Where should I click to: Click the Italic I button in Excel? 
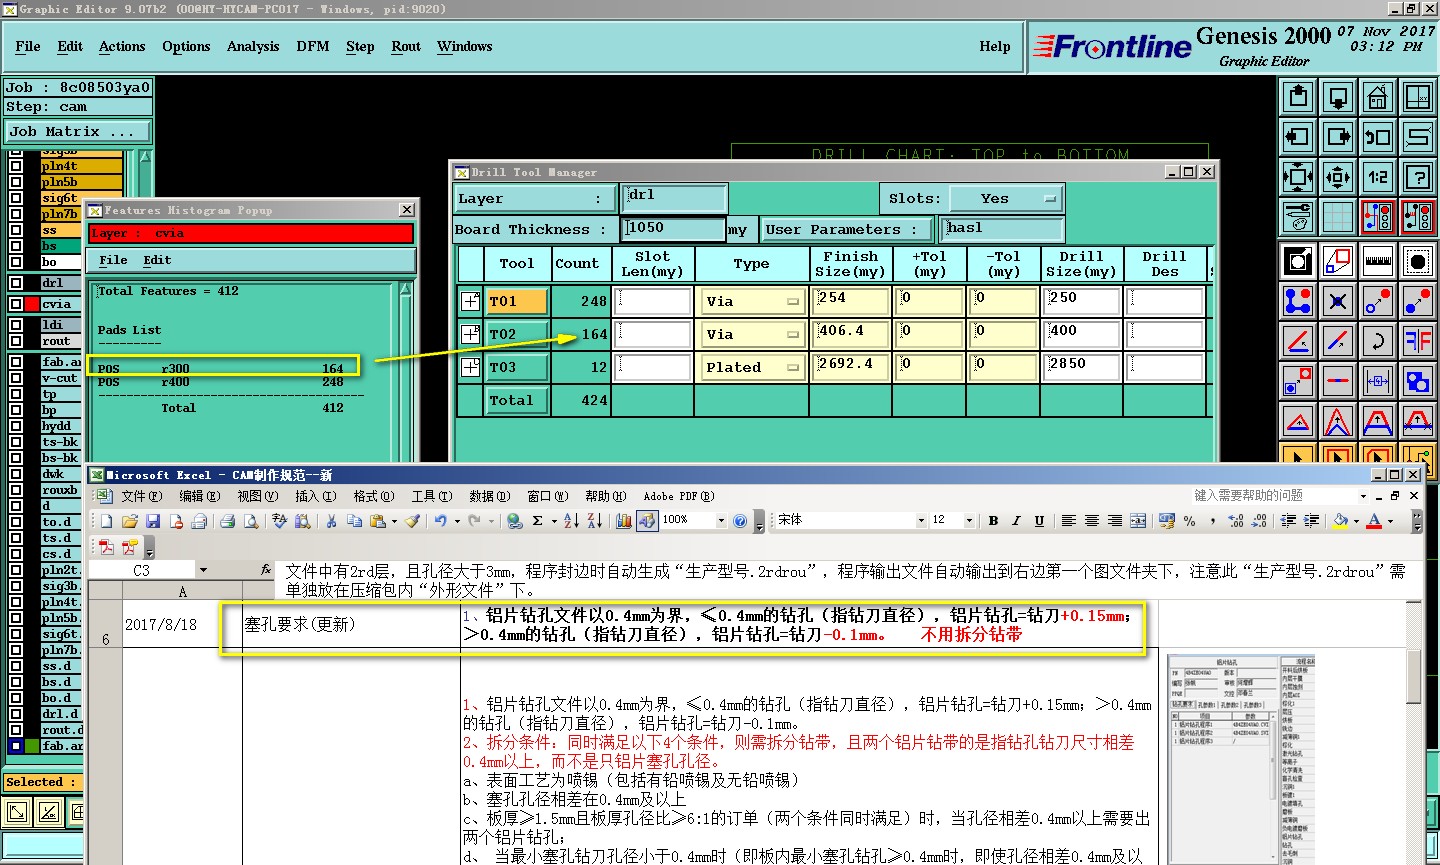point(1016,521)
